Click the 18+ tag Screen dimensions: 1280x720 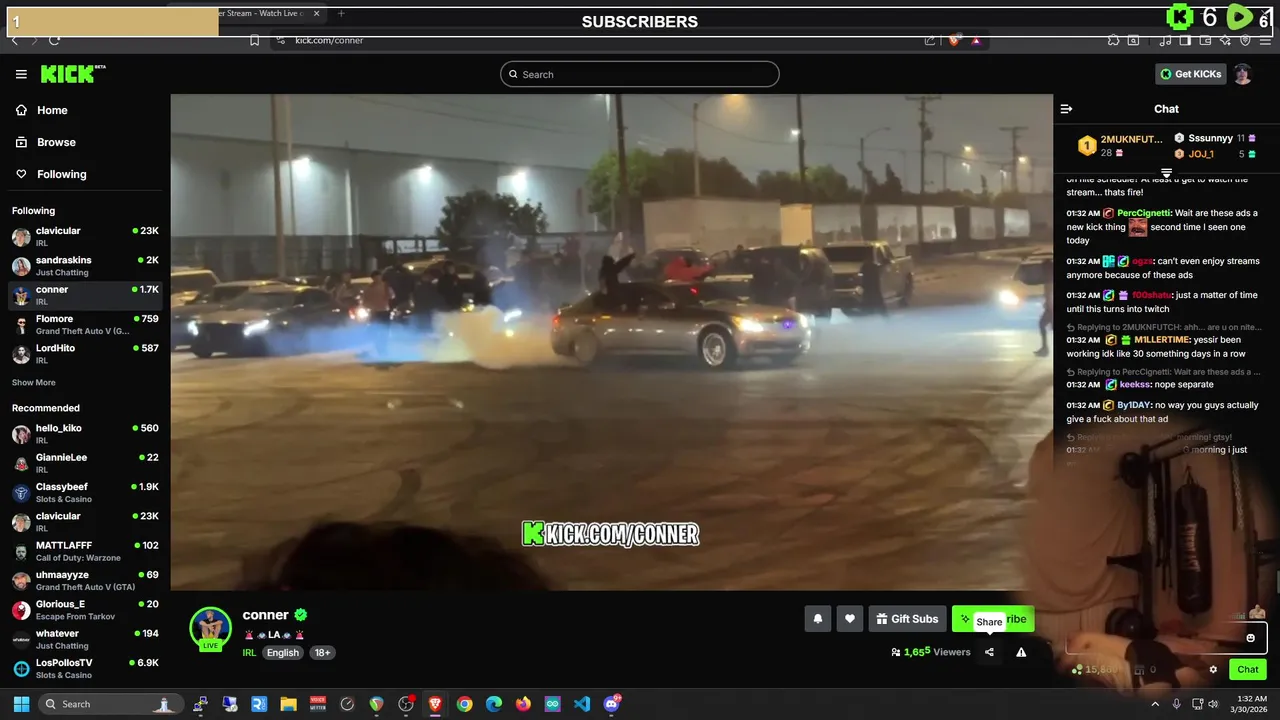click(322, 652)
